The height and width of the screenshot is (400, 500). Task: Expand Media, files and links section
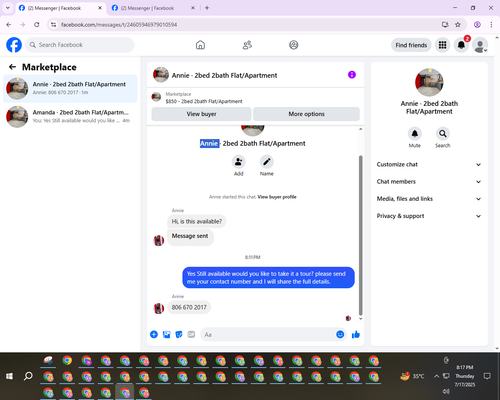(429, 199)
